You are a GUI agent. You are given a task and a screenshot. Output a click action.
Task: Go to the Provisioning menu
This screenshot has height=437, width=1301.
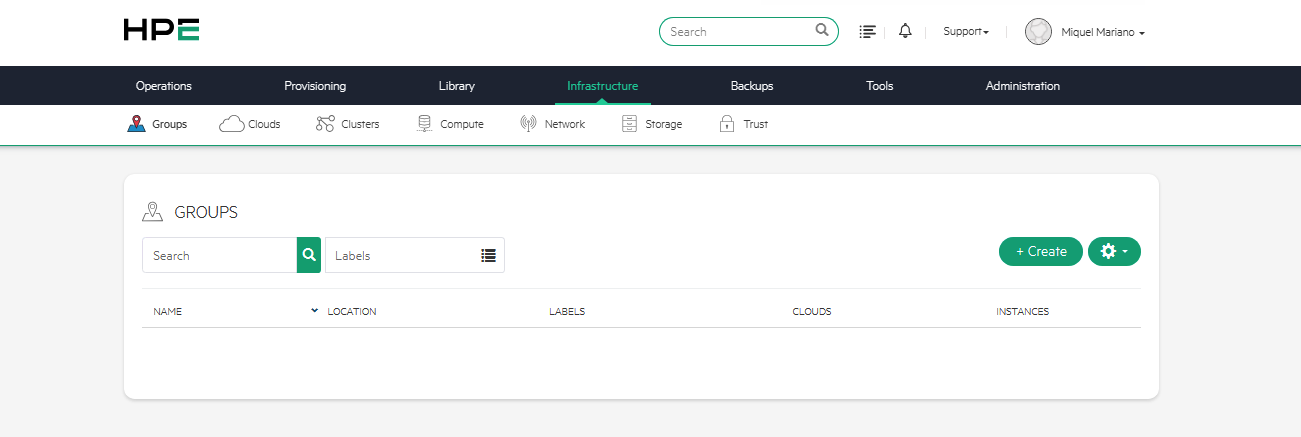click(x=315, y=86)
